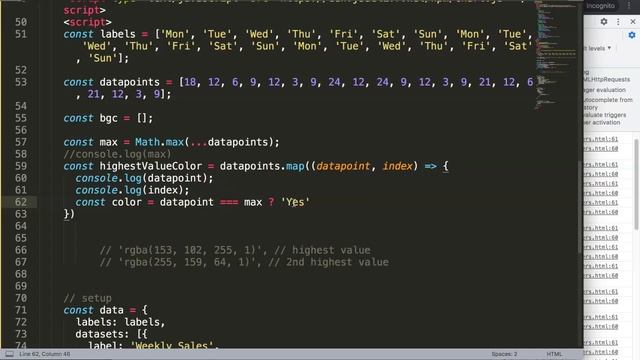The height and width of the screenshot is (360, 640).
Task: Open DevTools three-dot customize menu
Action: click(x=618, y=22)
